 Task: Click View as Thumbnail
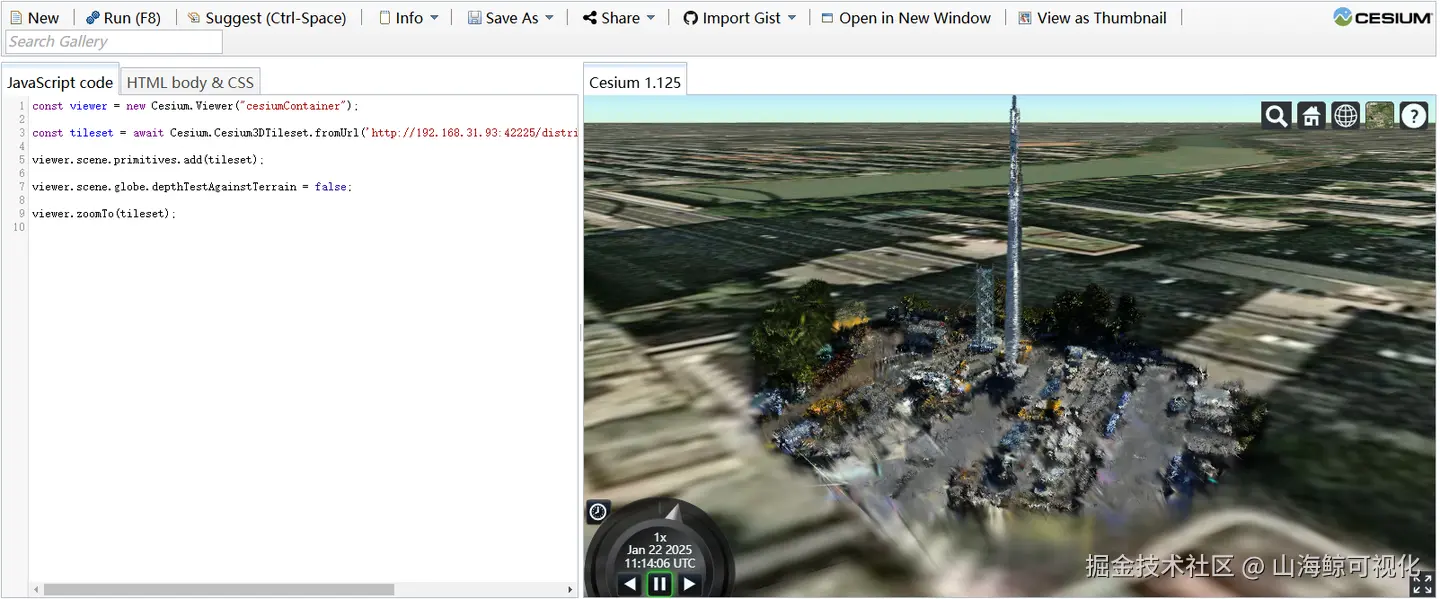tap(1092, 18)
